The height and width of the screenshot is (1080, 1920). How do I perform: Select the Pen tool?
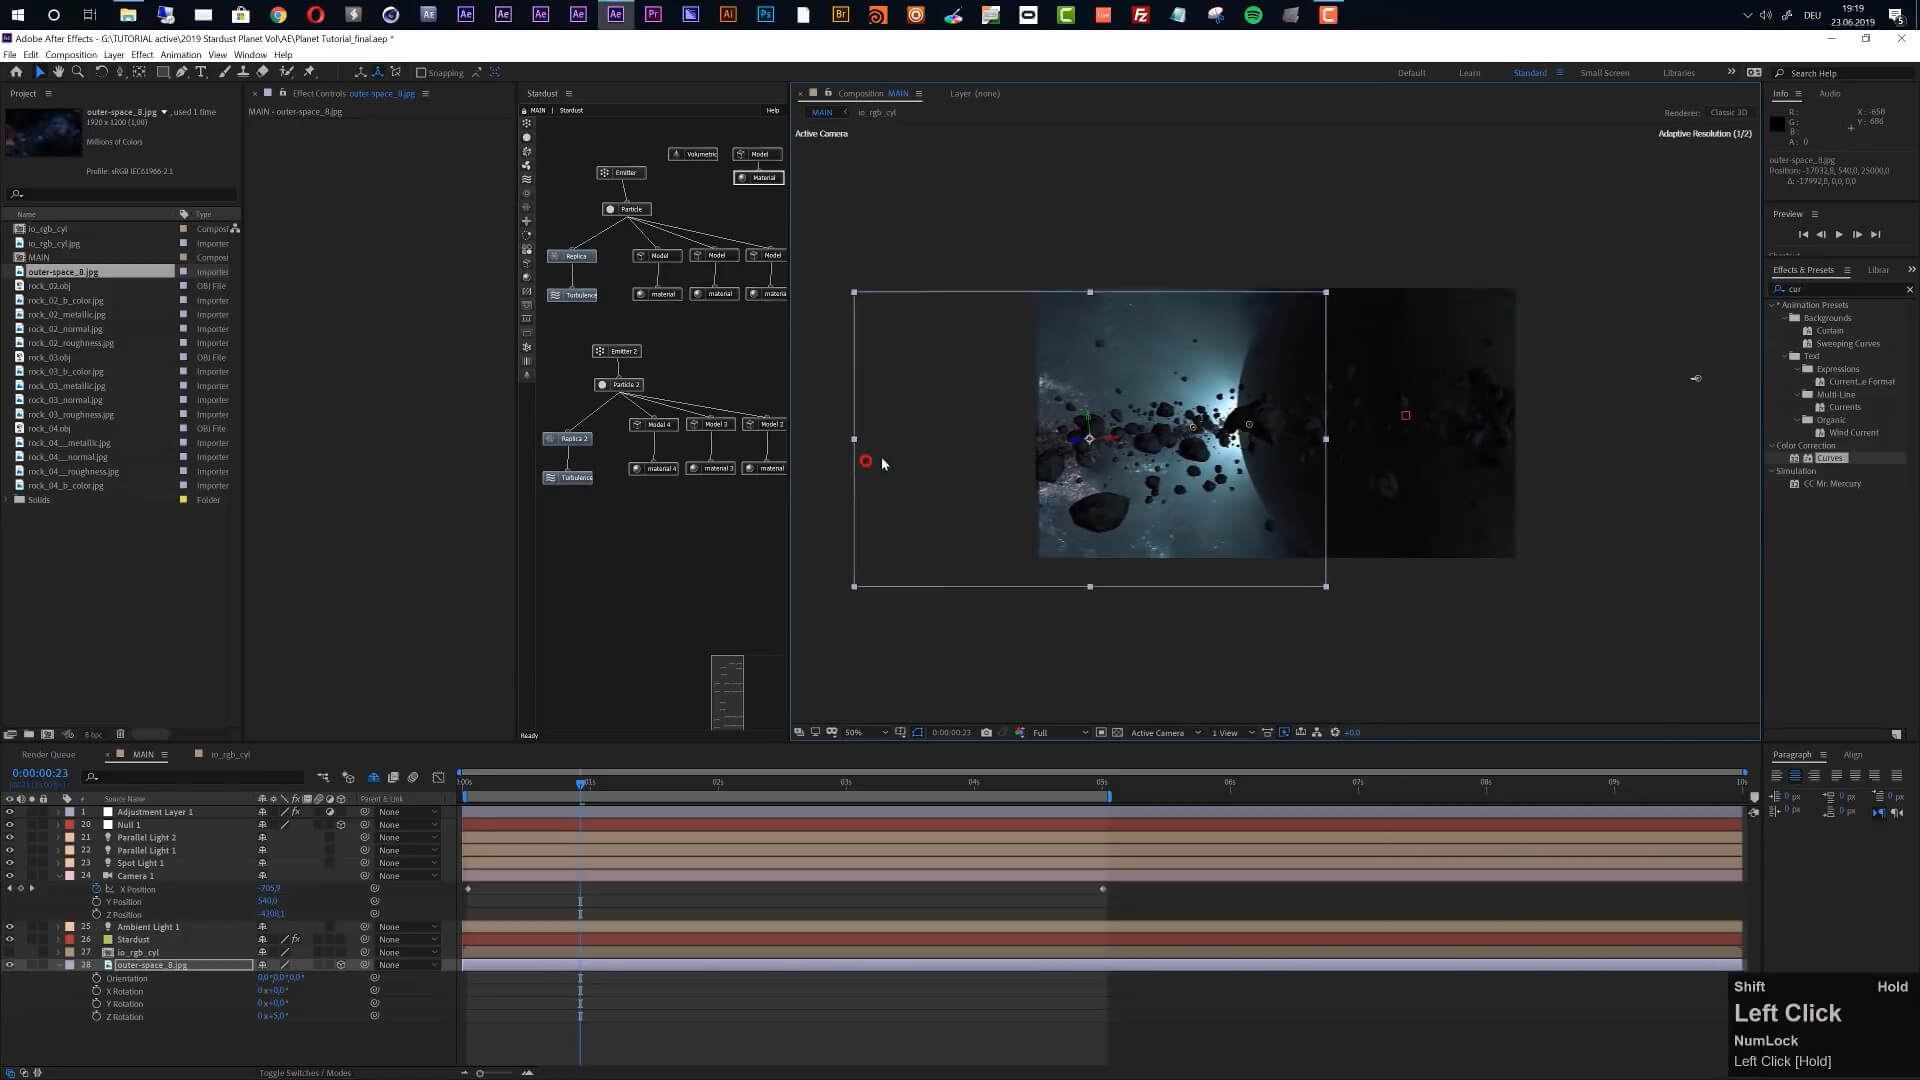[x=182, y=72]
